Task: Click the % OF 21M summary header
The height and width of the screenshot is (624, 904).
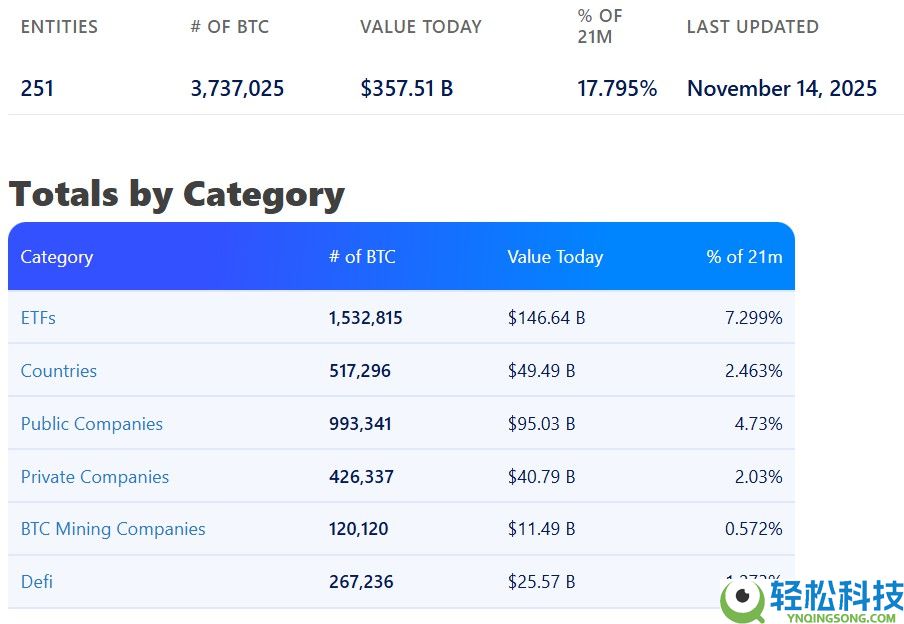Action: point(600,27)
